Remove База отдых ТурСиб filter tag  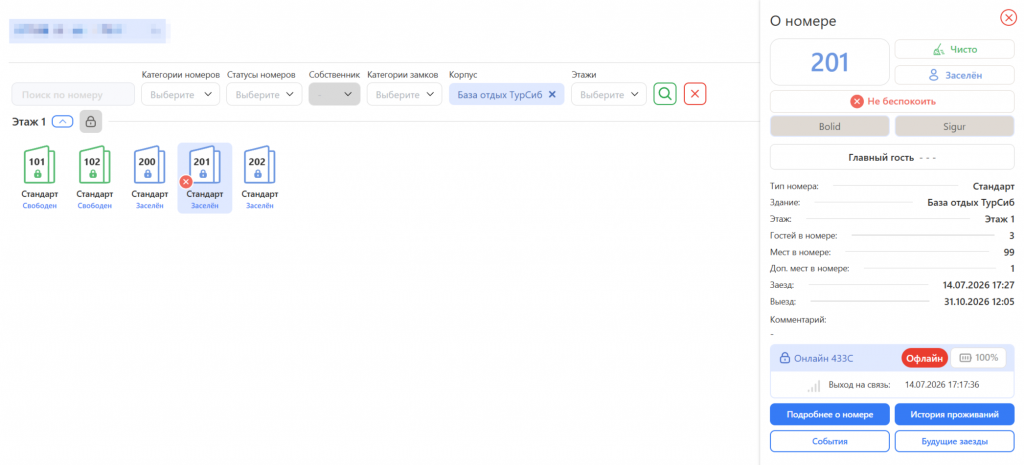(552, 94)
